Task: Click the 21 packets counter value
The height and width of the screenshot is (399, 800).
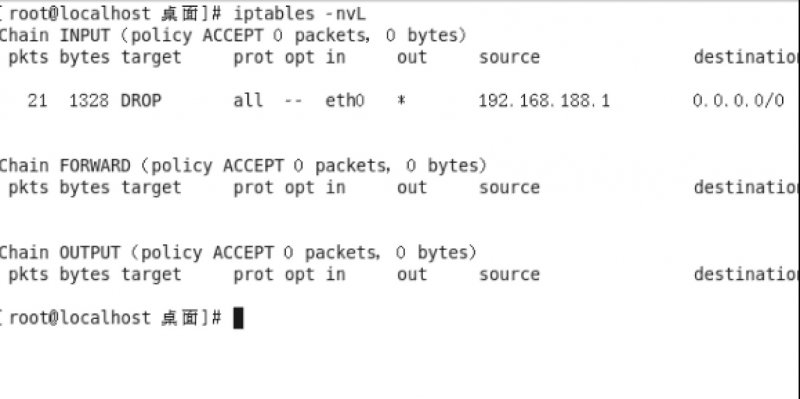Action: (37, 101)
